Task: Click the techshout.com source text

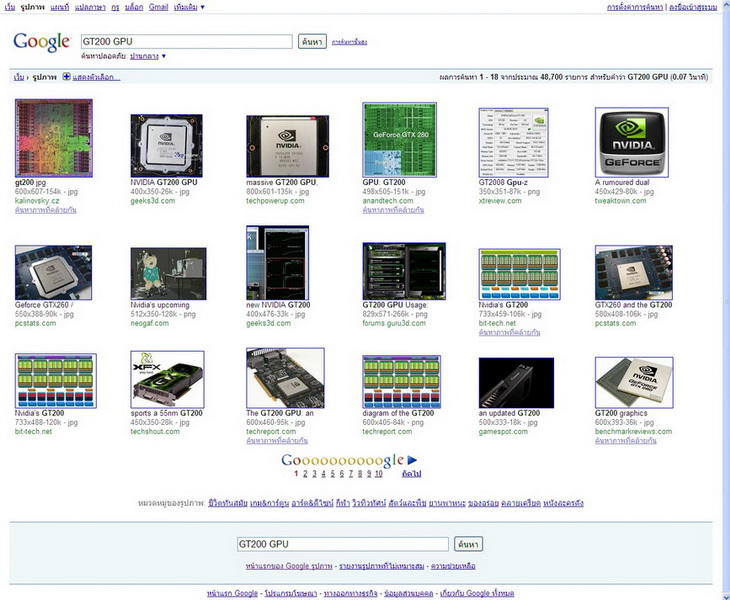Action: 155,431
